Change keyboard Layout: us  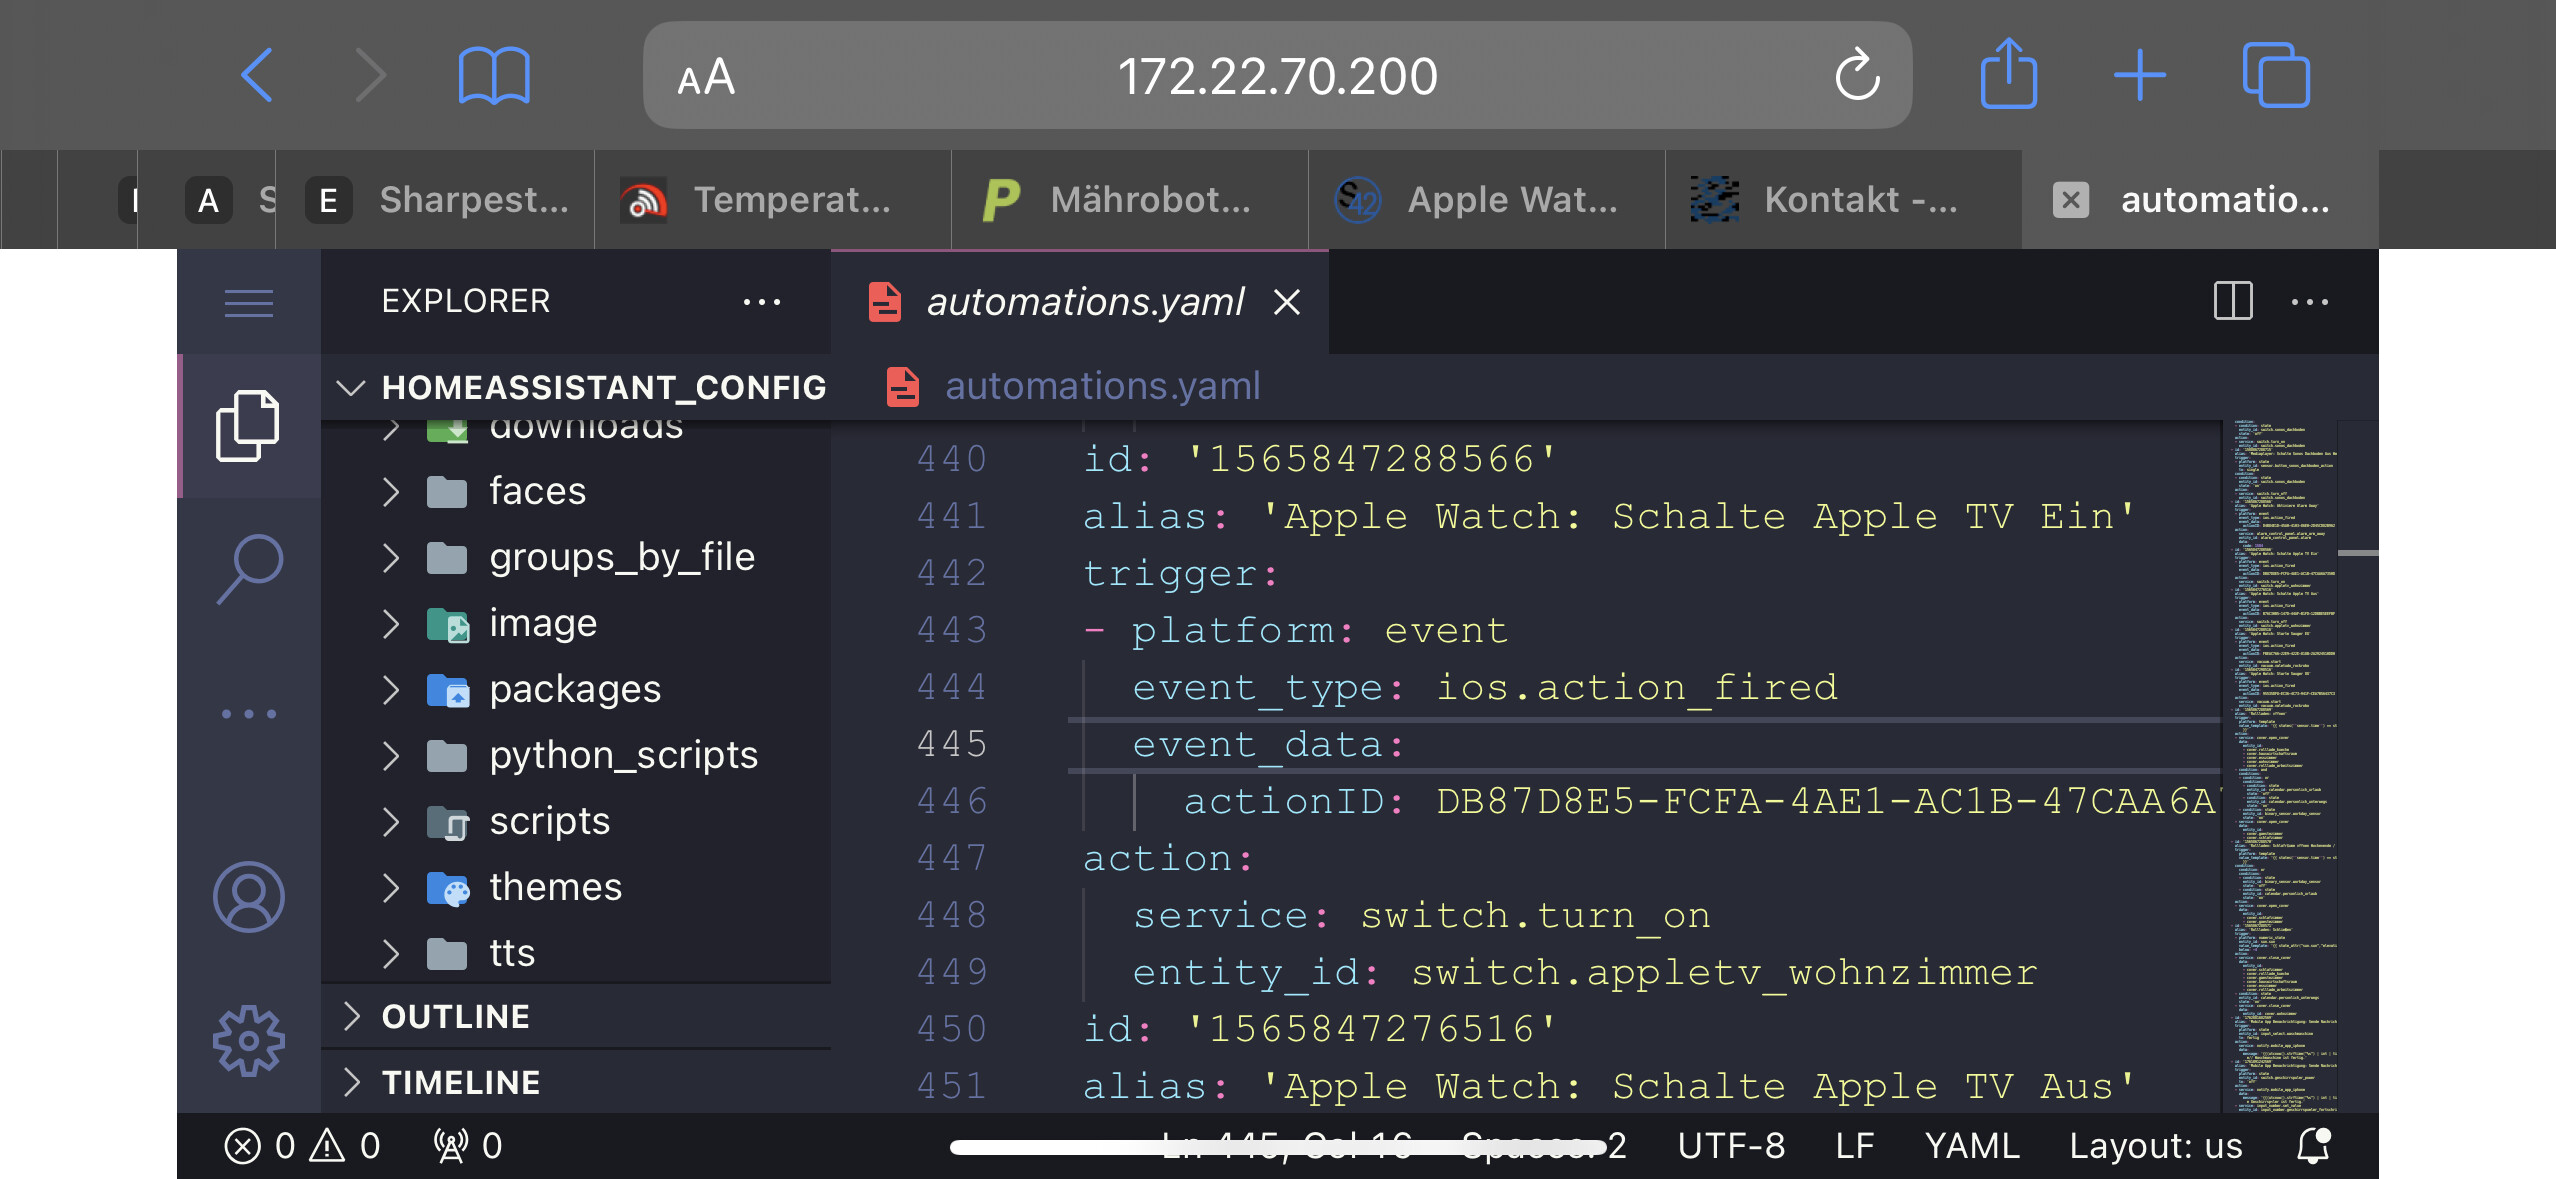pyautogui.click(x=2155, y=1146)
